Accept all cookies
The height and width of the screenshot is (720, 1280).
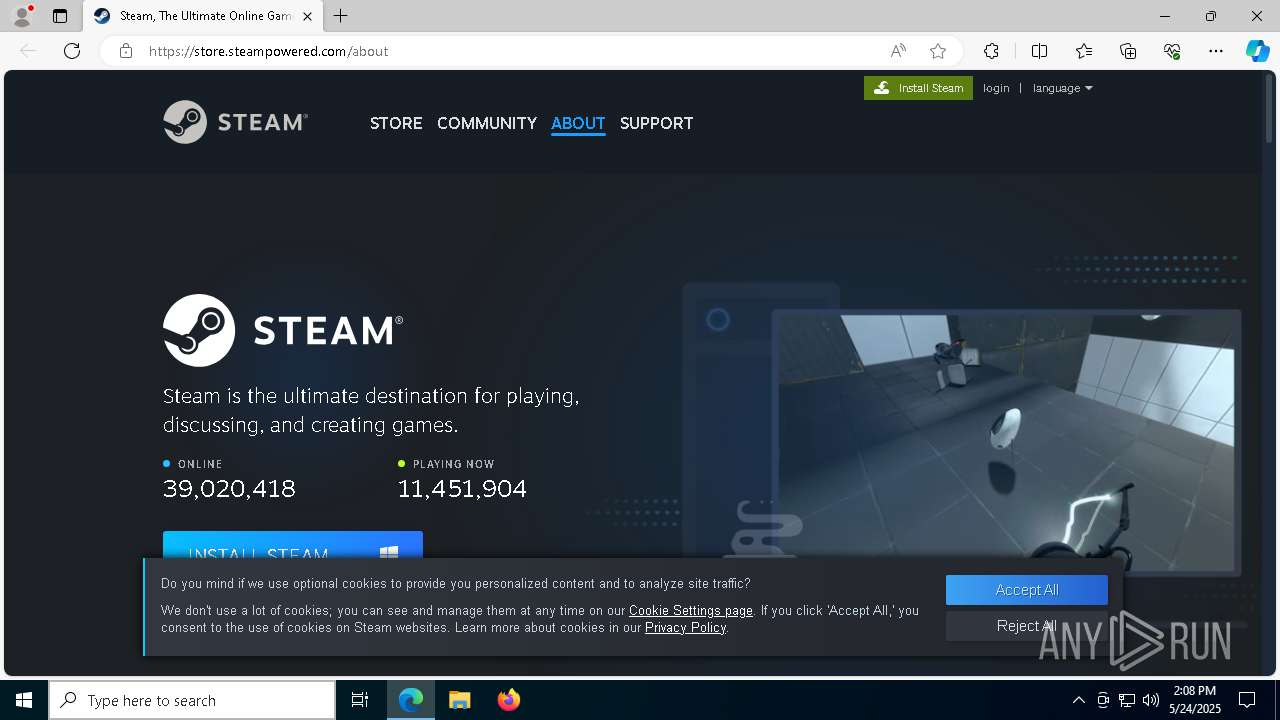click(x=1027, y=590)
